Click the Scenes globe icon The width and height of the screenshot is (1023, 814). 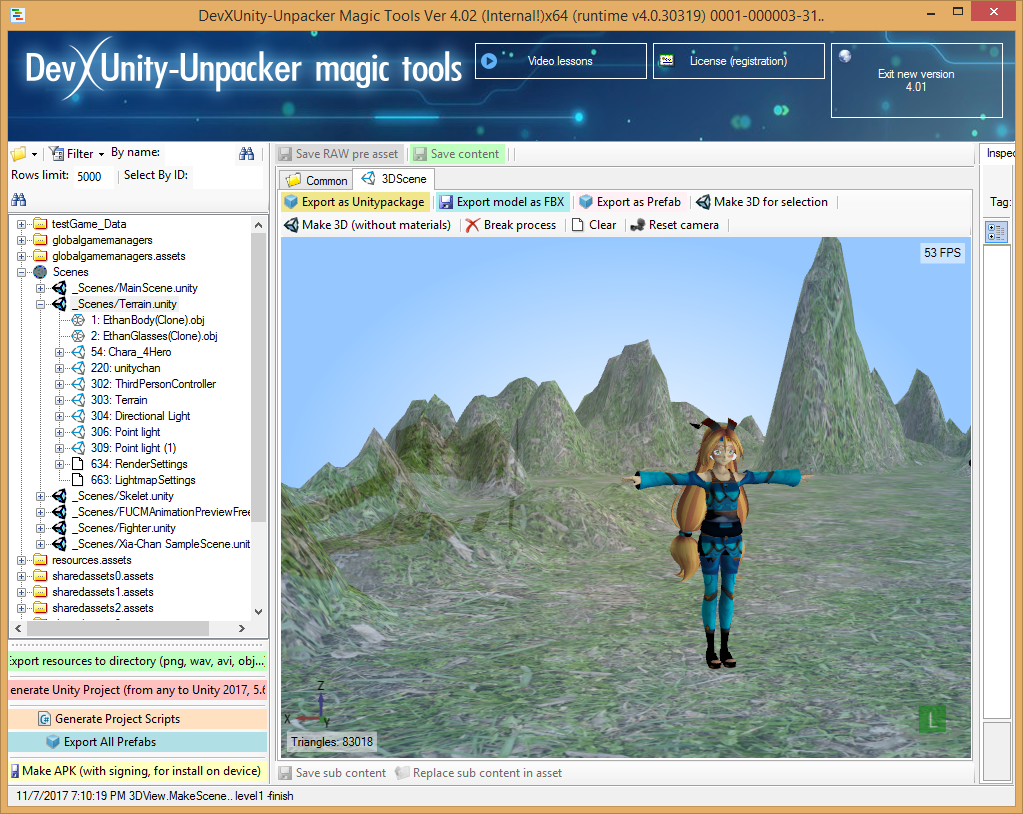coord(40,272)
